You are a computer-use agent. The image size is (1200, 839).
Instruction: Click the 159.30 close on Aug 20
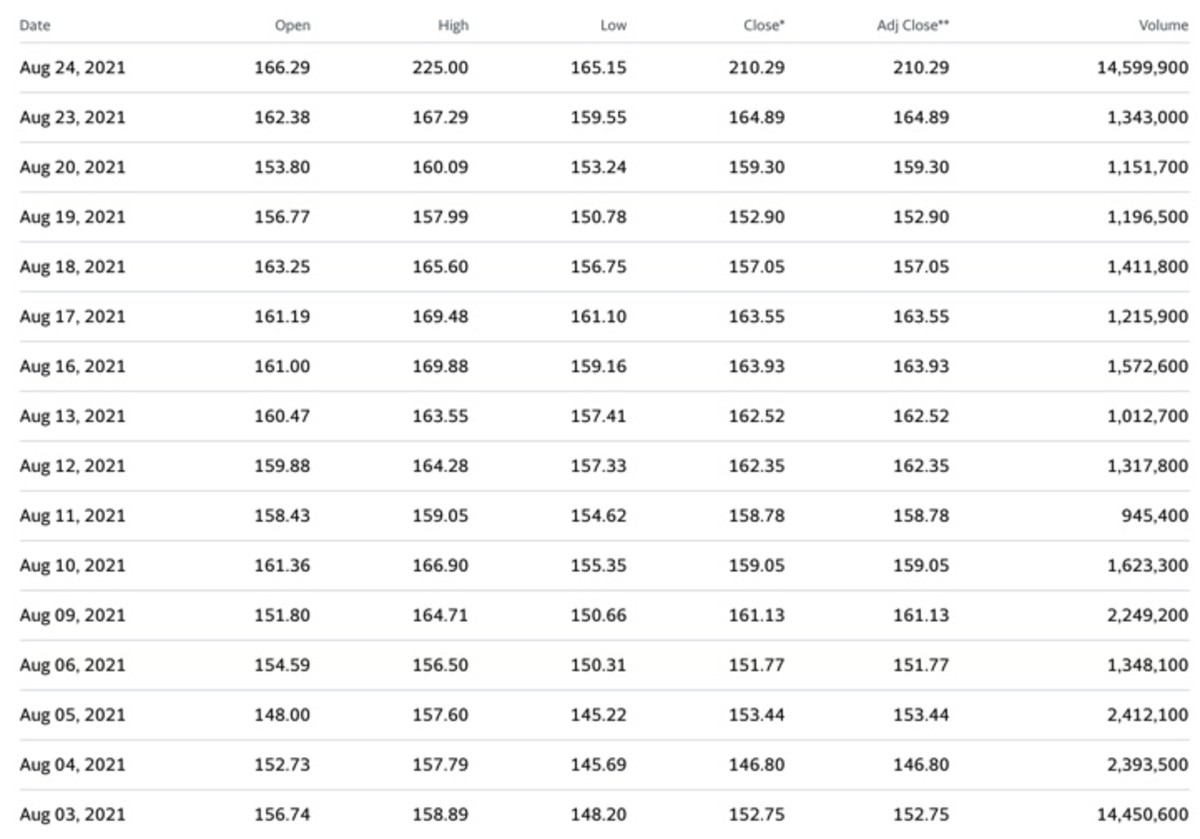point(757,167)
